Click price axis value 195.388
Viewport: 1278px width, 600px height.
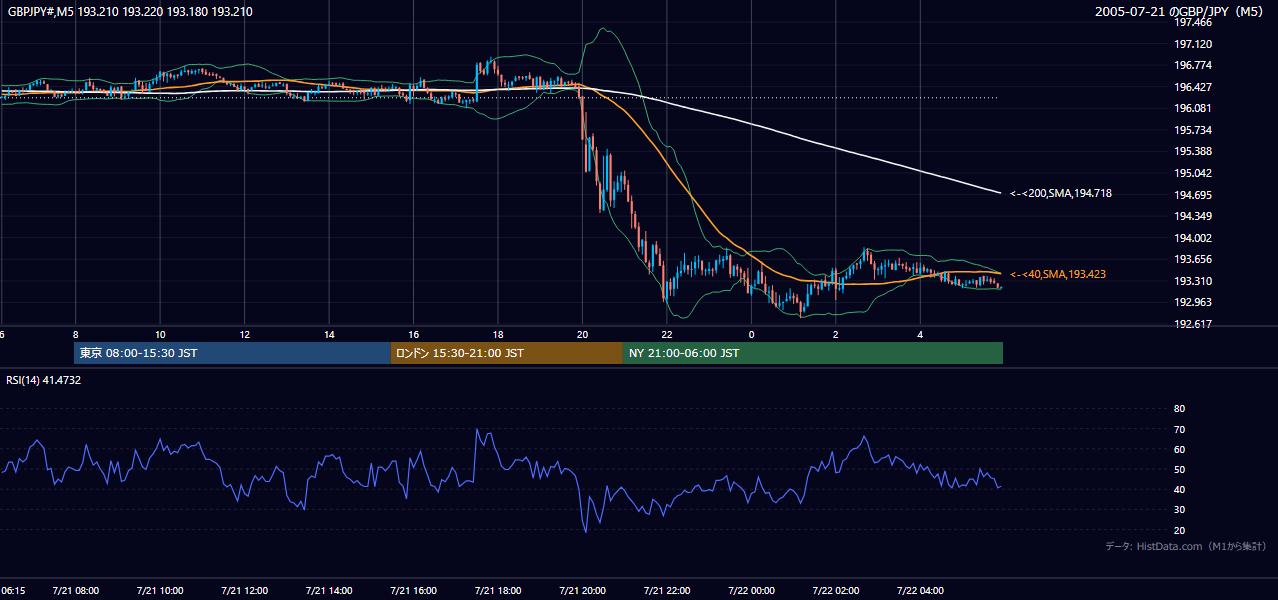tap(1193, 152)
